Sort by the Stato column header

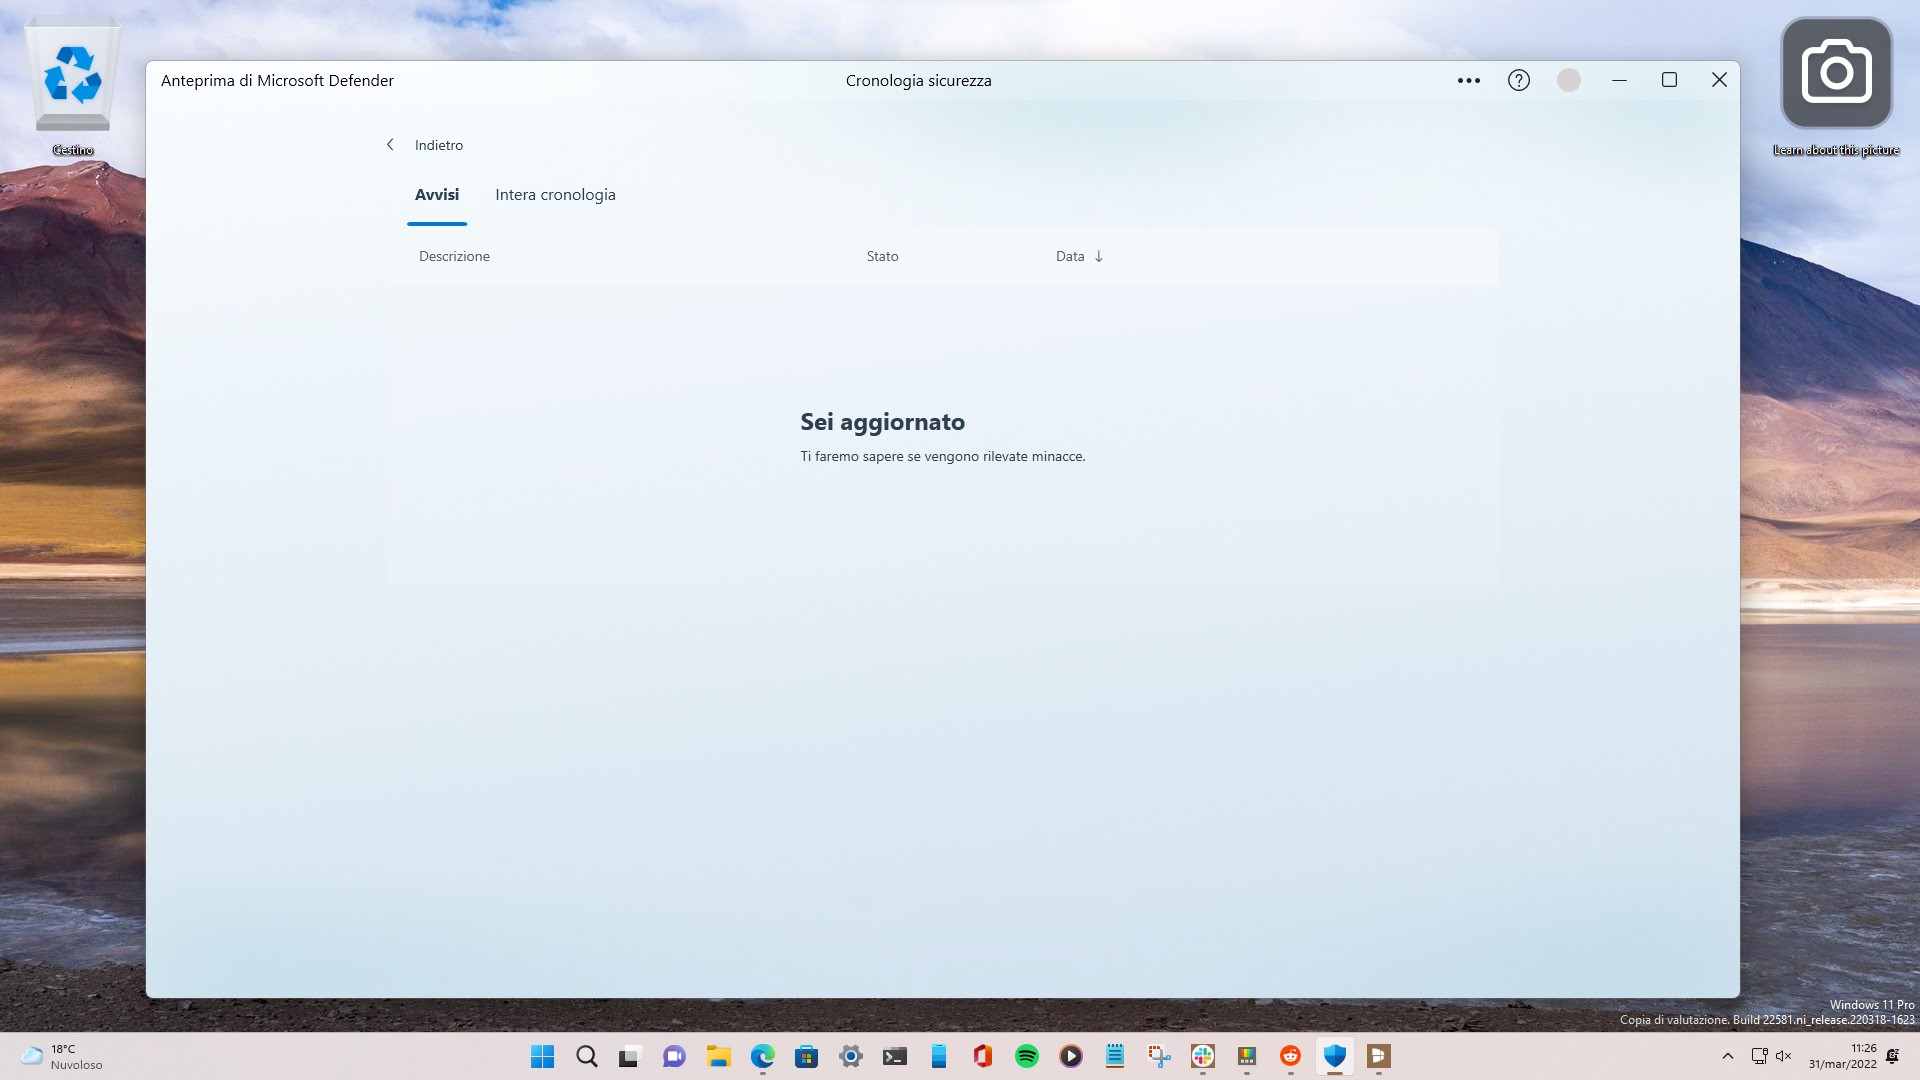[x=882, y=256]
